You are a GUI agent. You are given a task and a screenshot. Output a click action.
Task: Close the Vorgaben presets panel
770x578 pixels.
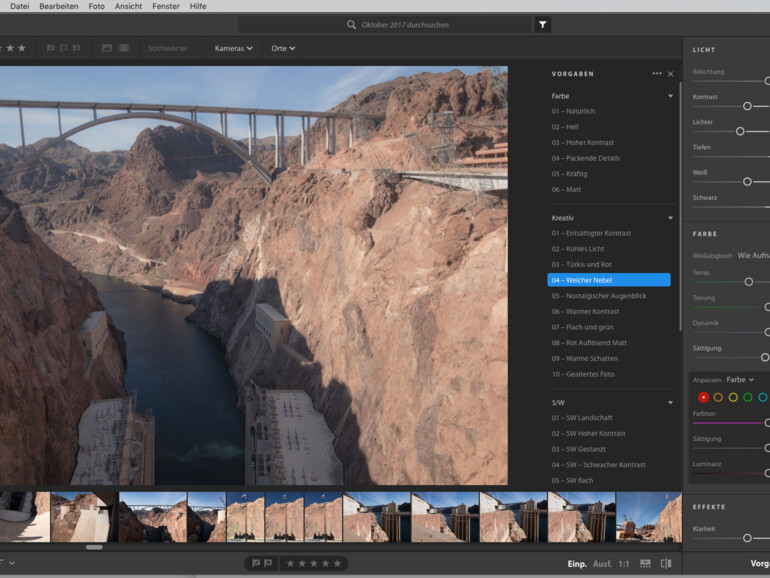click(671, 74)
